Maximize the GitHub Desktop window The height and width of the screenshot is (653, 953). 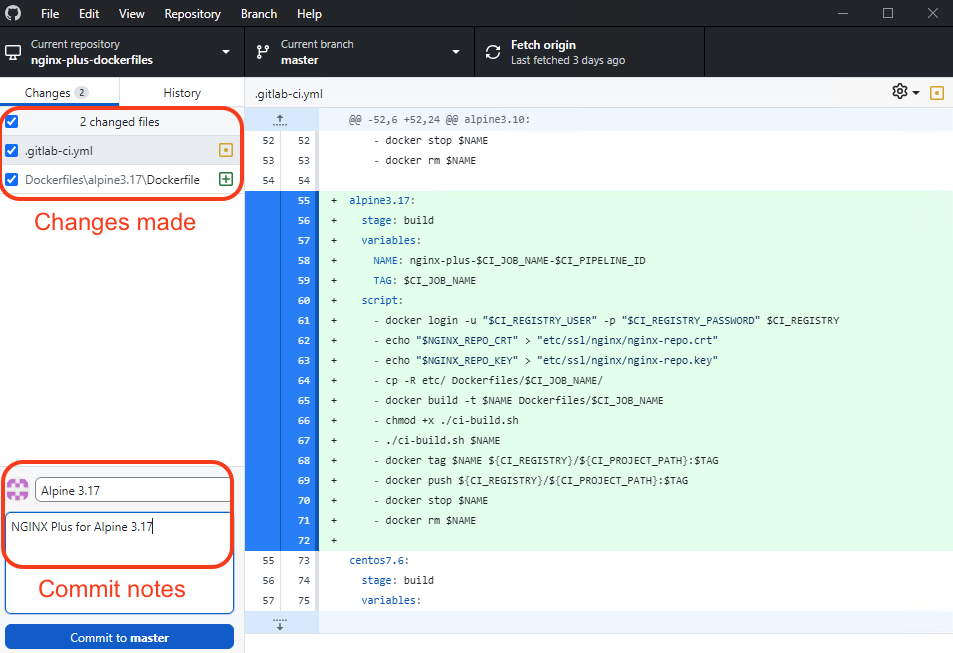(888, 13)
